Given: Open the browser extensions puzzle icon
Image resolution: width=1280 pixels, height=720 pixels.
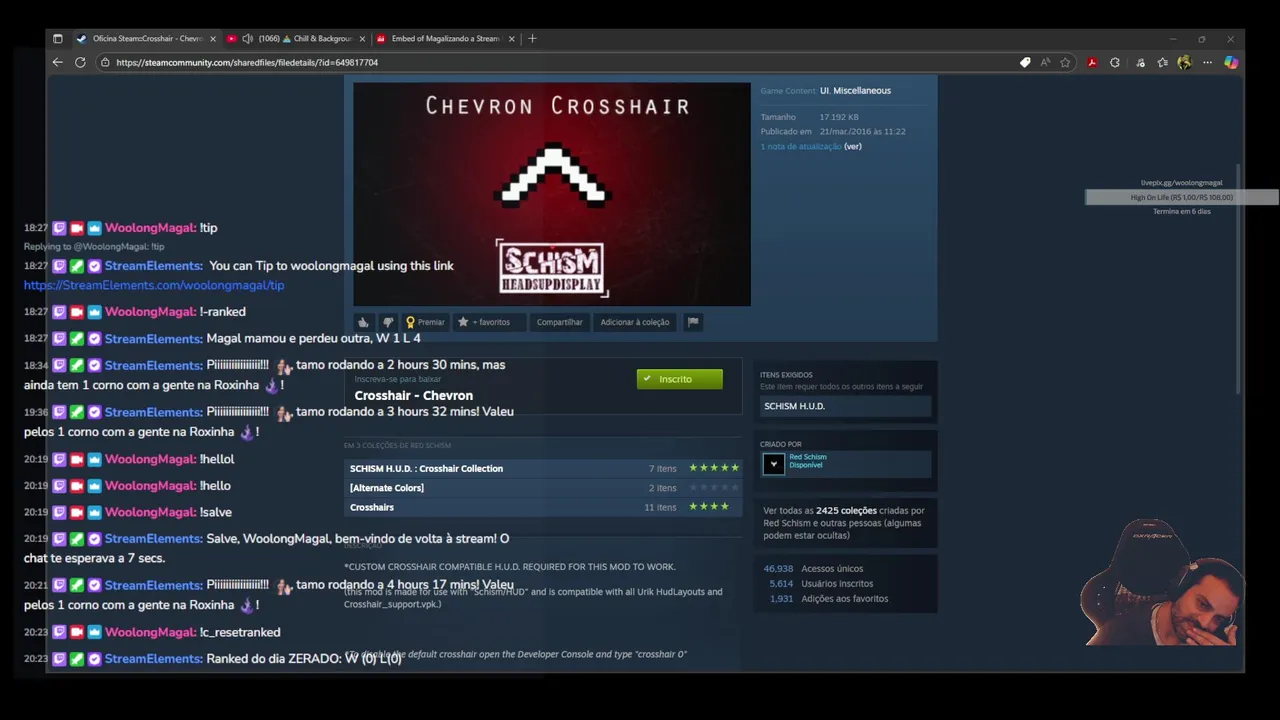Looking at the screenshot, I should pyautogui.click(x=1115, y=62).
